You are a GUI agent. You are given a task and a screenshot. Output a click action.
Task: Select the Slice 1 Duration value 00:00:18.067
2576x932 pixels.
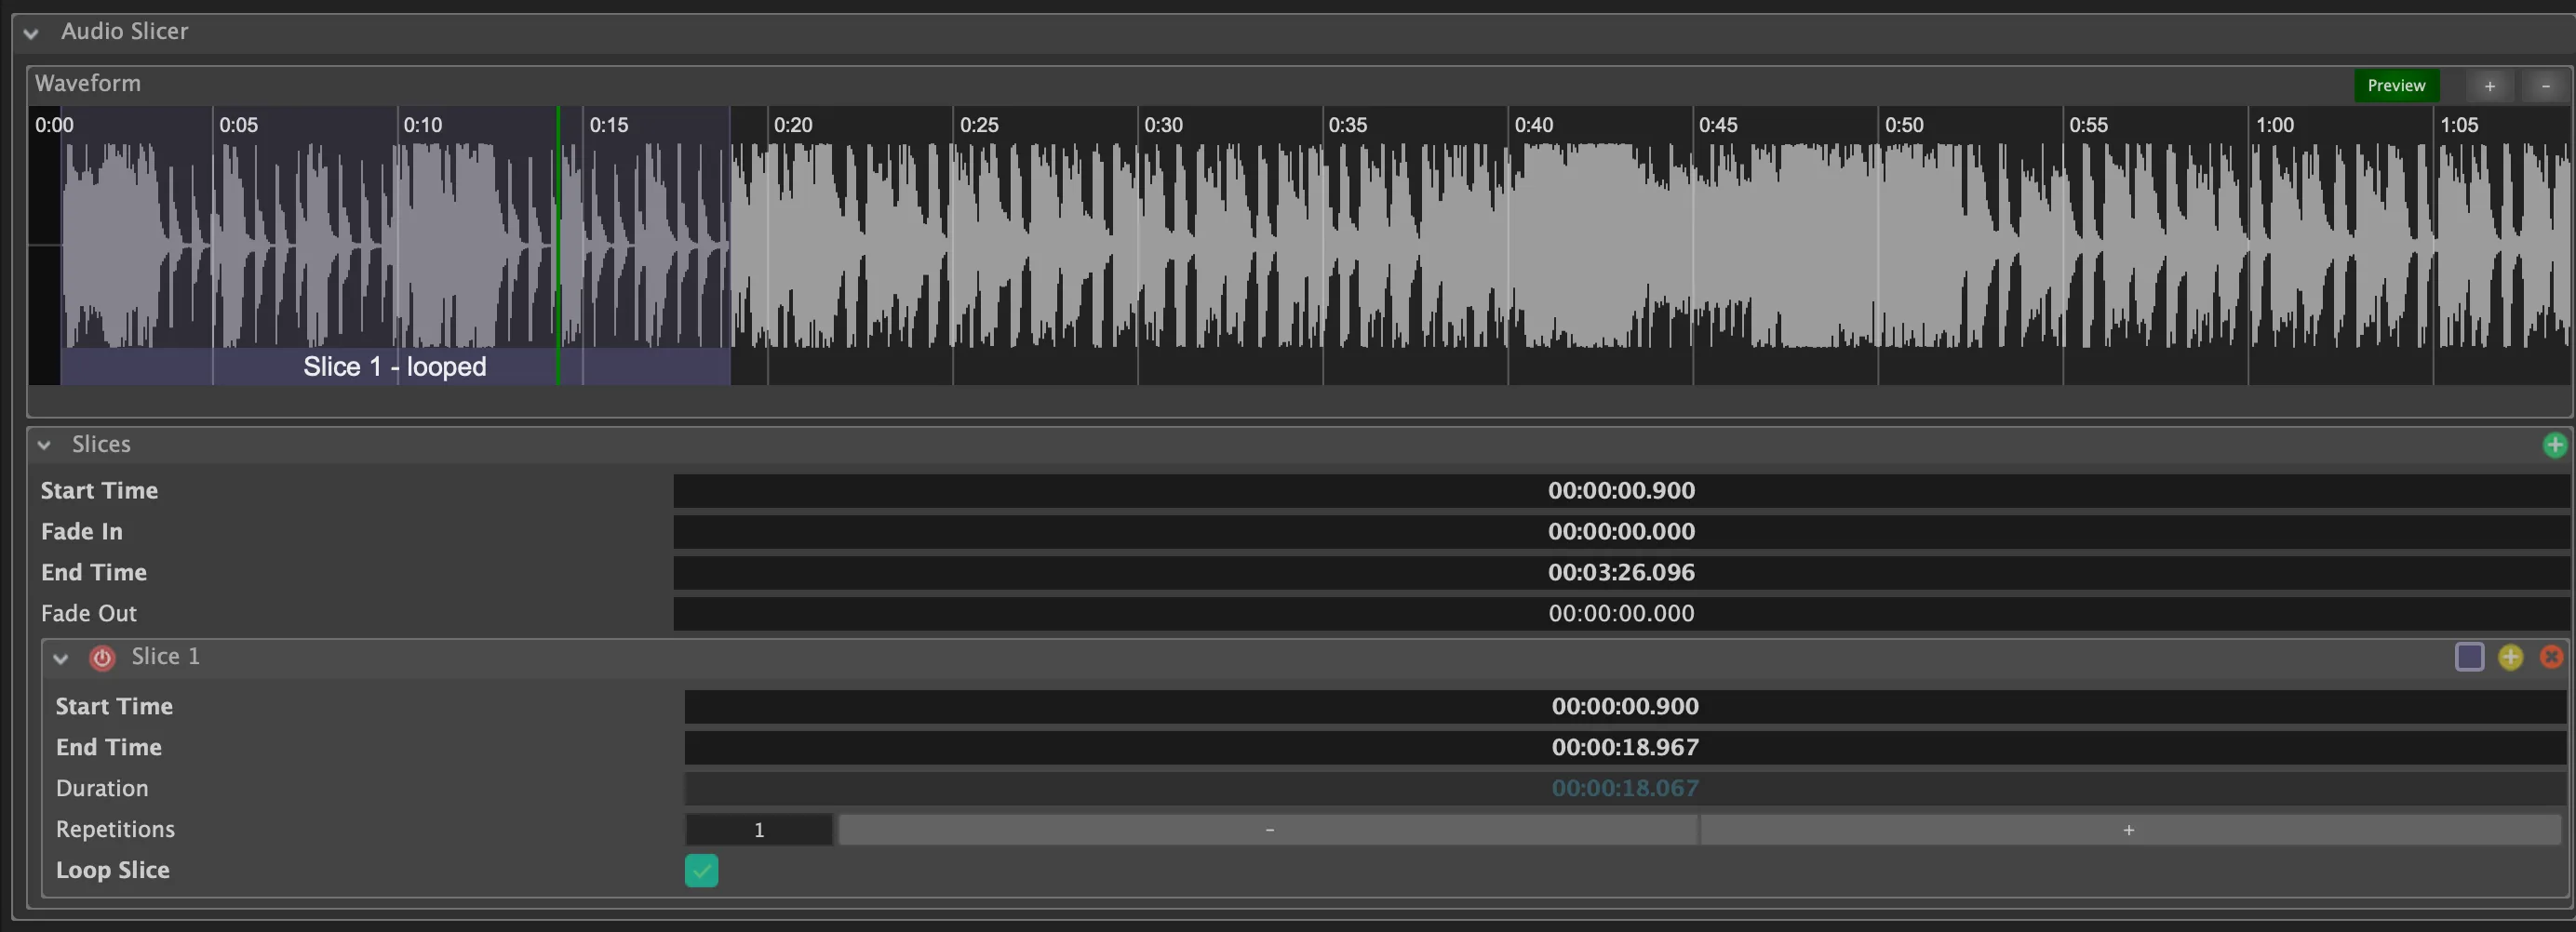pos(1625,789)
